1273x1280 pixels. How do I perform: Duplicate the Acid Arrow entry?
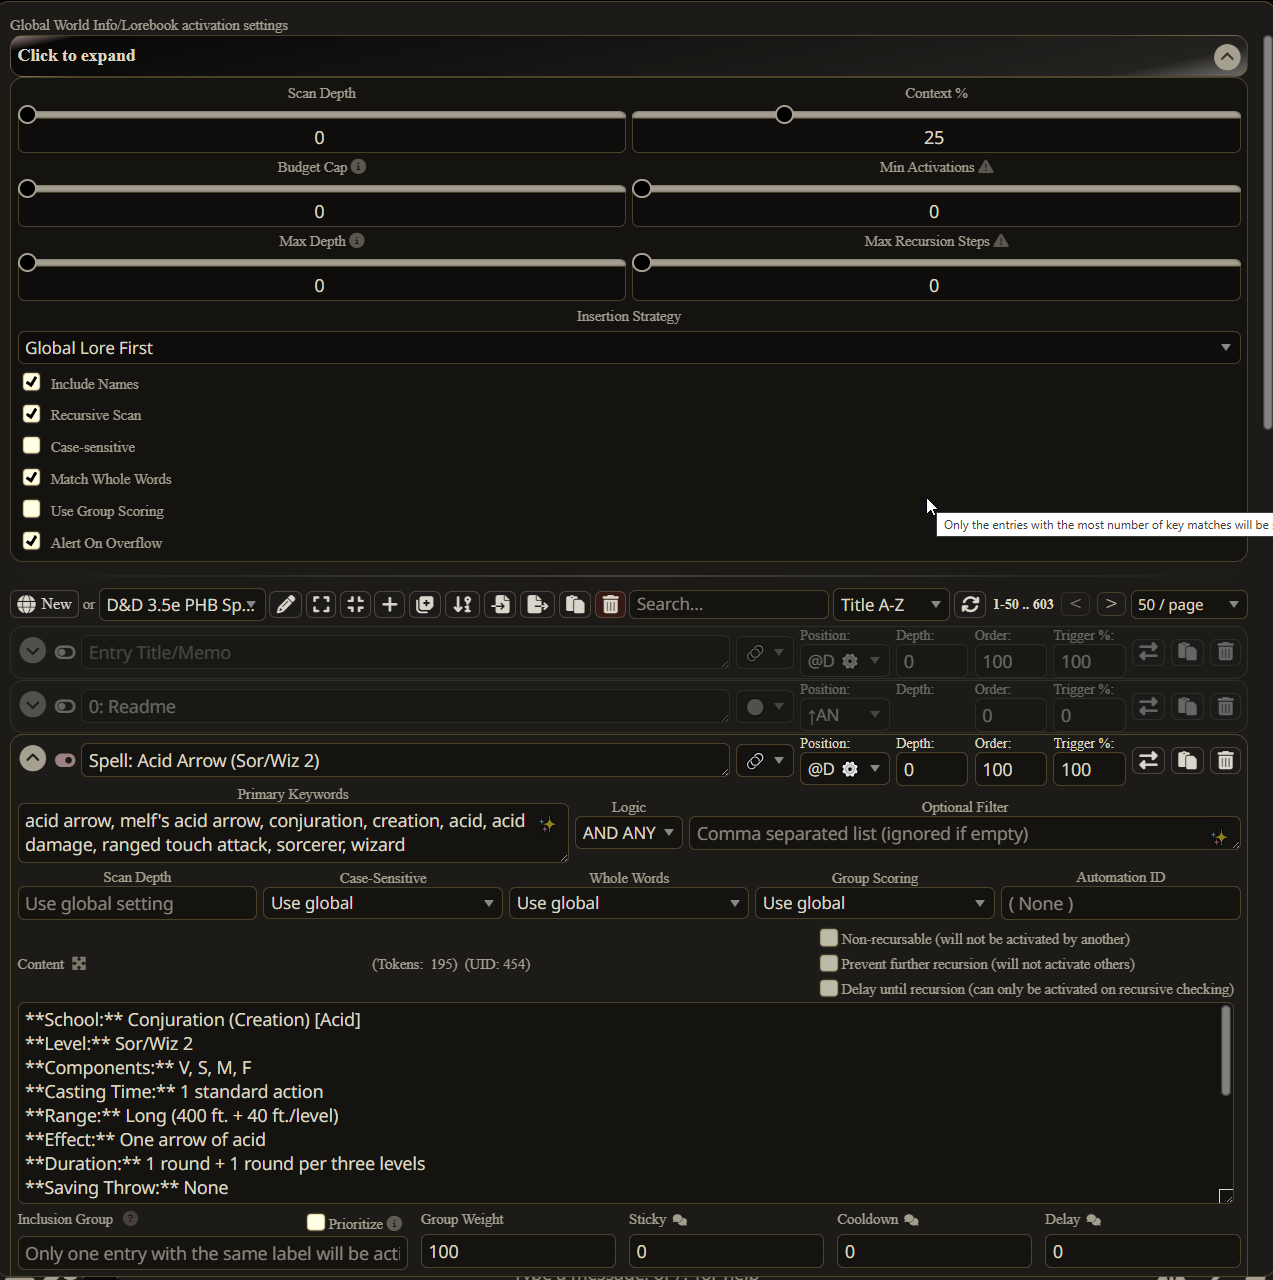tap(1187, 760)
